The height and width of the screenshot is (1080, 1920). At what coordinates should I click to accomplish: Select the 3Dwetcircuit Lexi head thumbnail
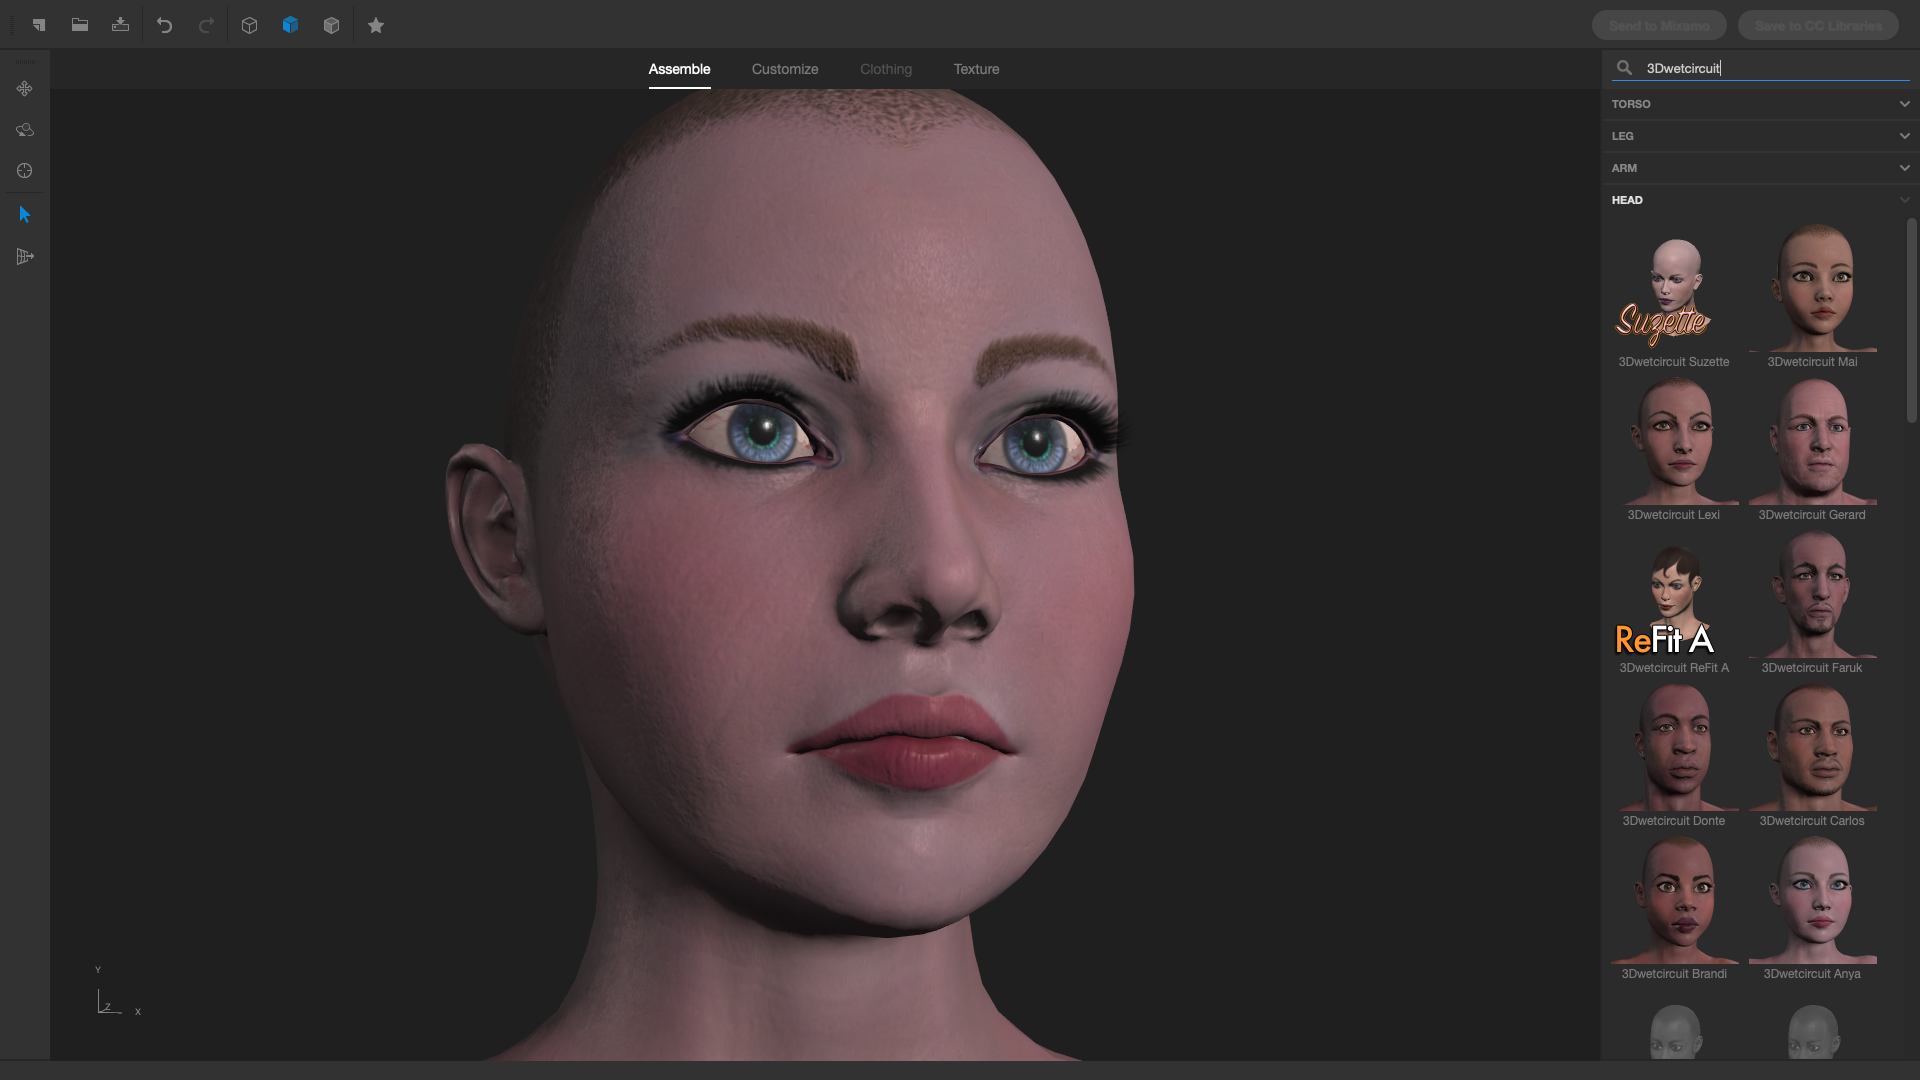click(x=1674, y=443)
